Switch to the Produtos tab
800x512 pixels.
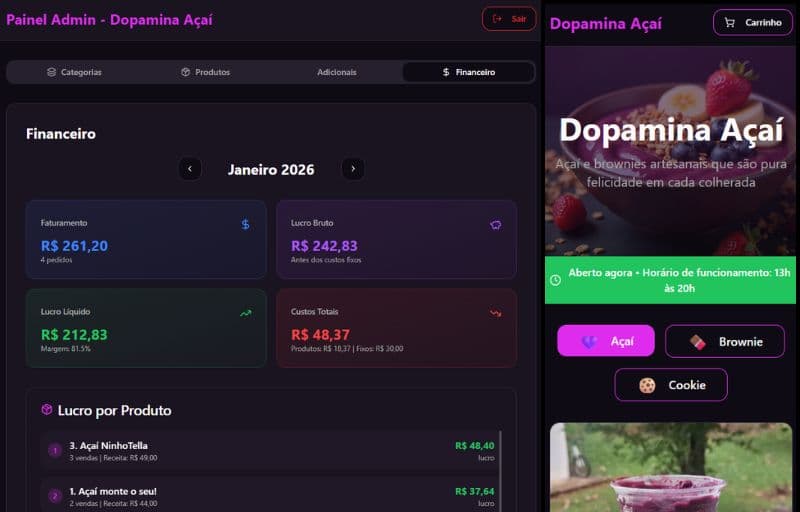tap(206, 72)
